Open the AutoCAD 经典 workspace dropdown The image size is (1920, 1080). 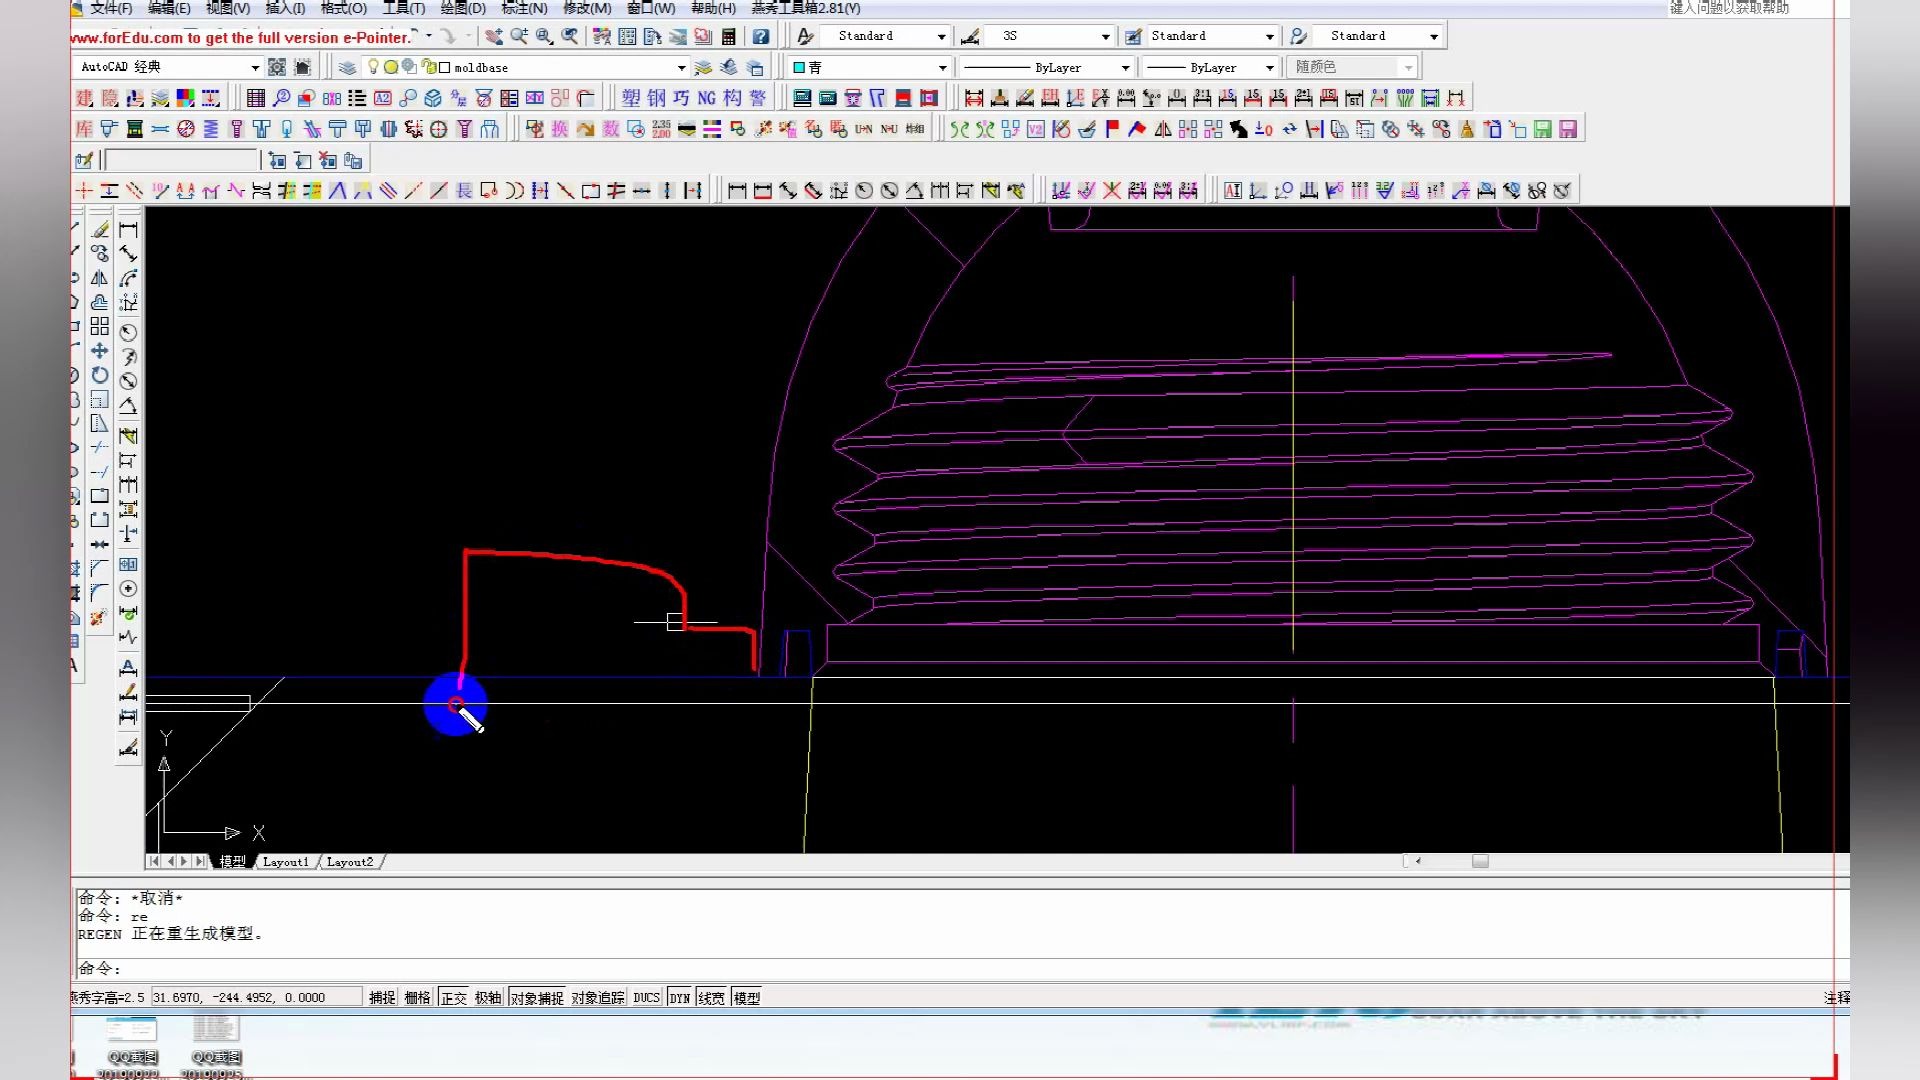click(255, 68)
